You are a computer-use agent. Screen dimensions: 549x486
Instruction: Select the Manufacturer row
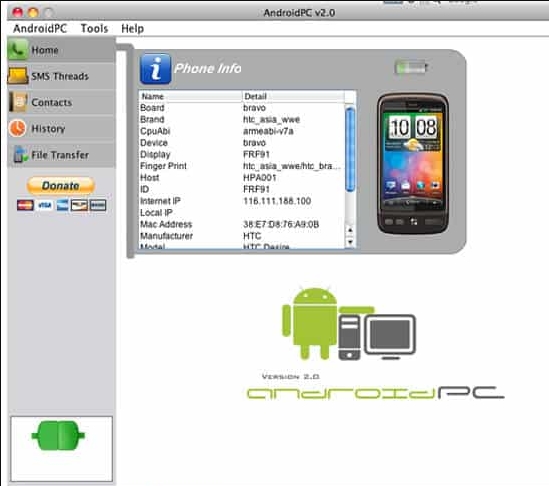(x=242, y=236)
